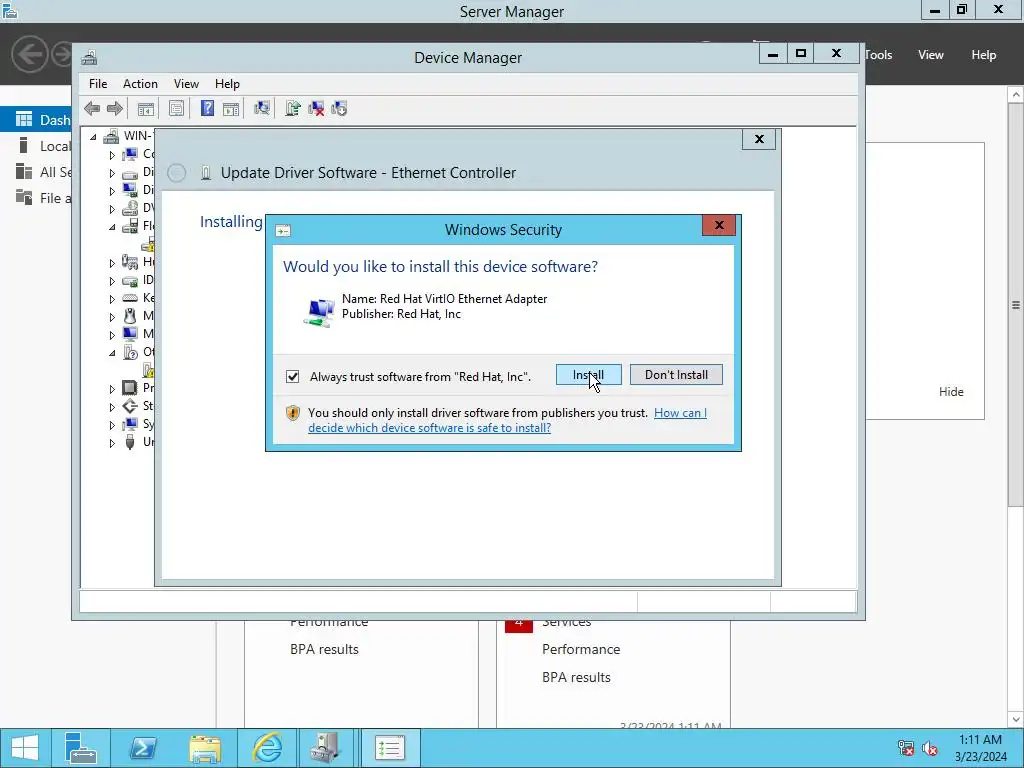1024x768 pixels.
Task: Select the WIN- computer root icon
Action: coord(111,136)
